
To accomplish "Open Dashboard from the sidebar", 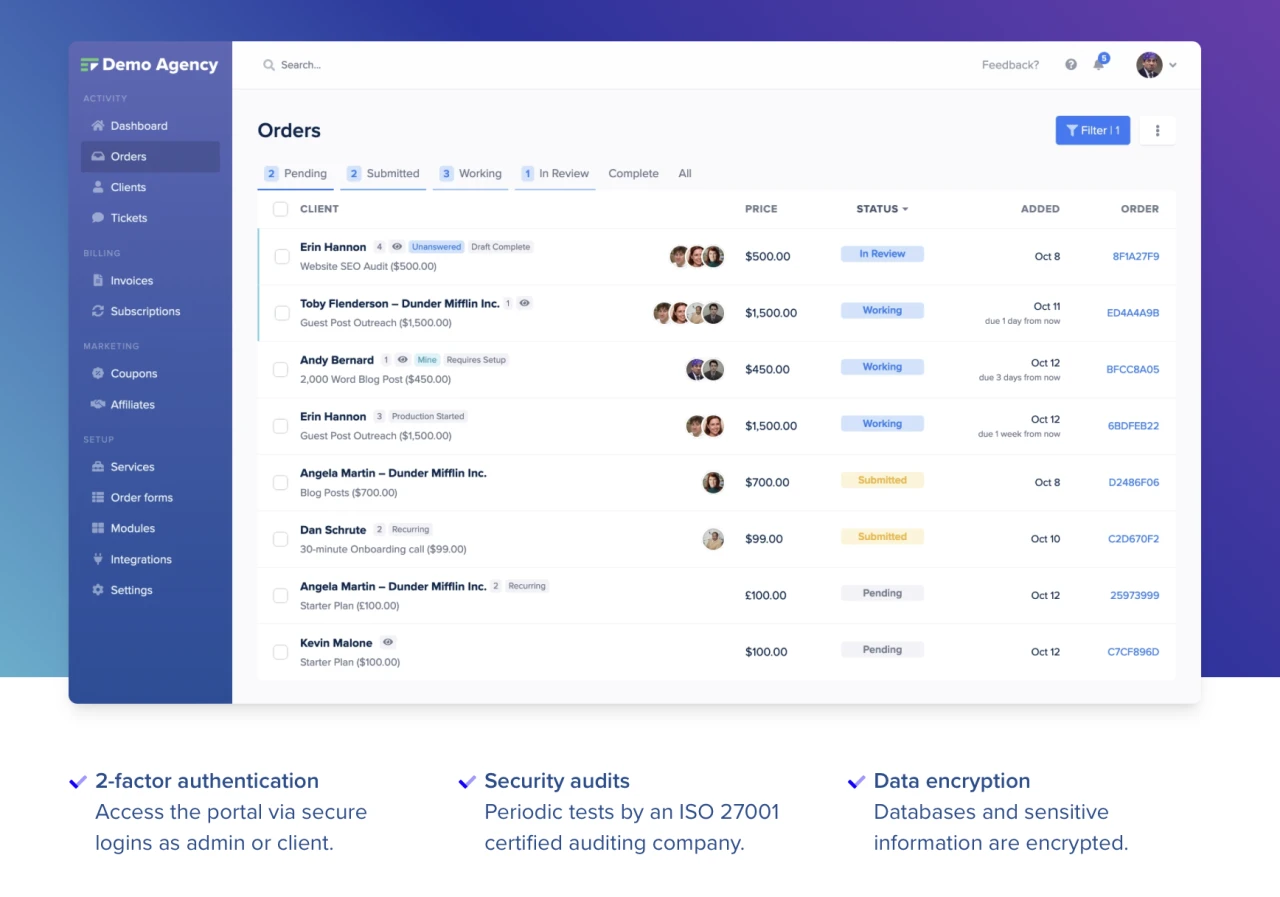I will tap(139, 126).
